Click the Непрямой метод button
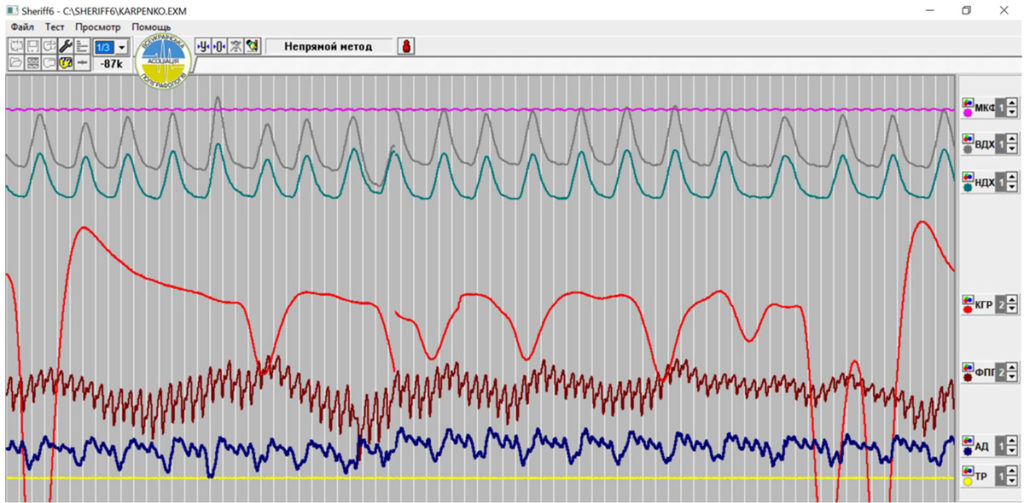Image resolution: width=1024 pixels, height=503 pixels. pos(327,47)
